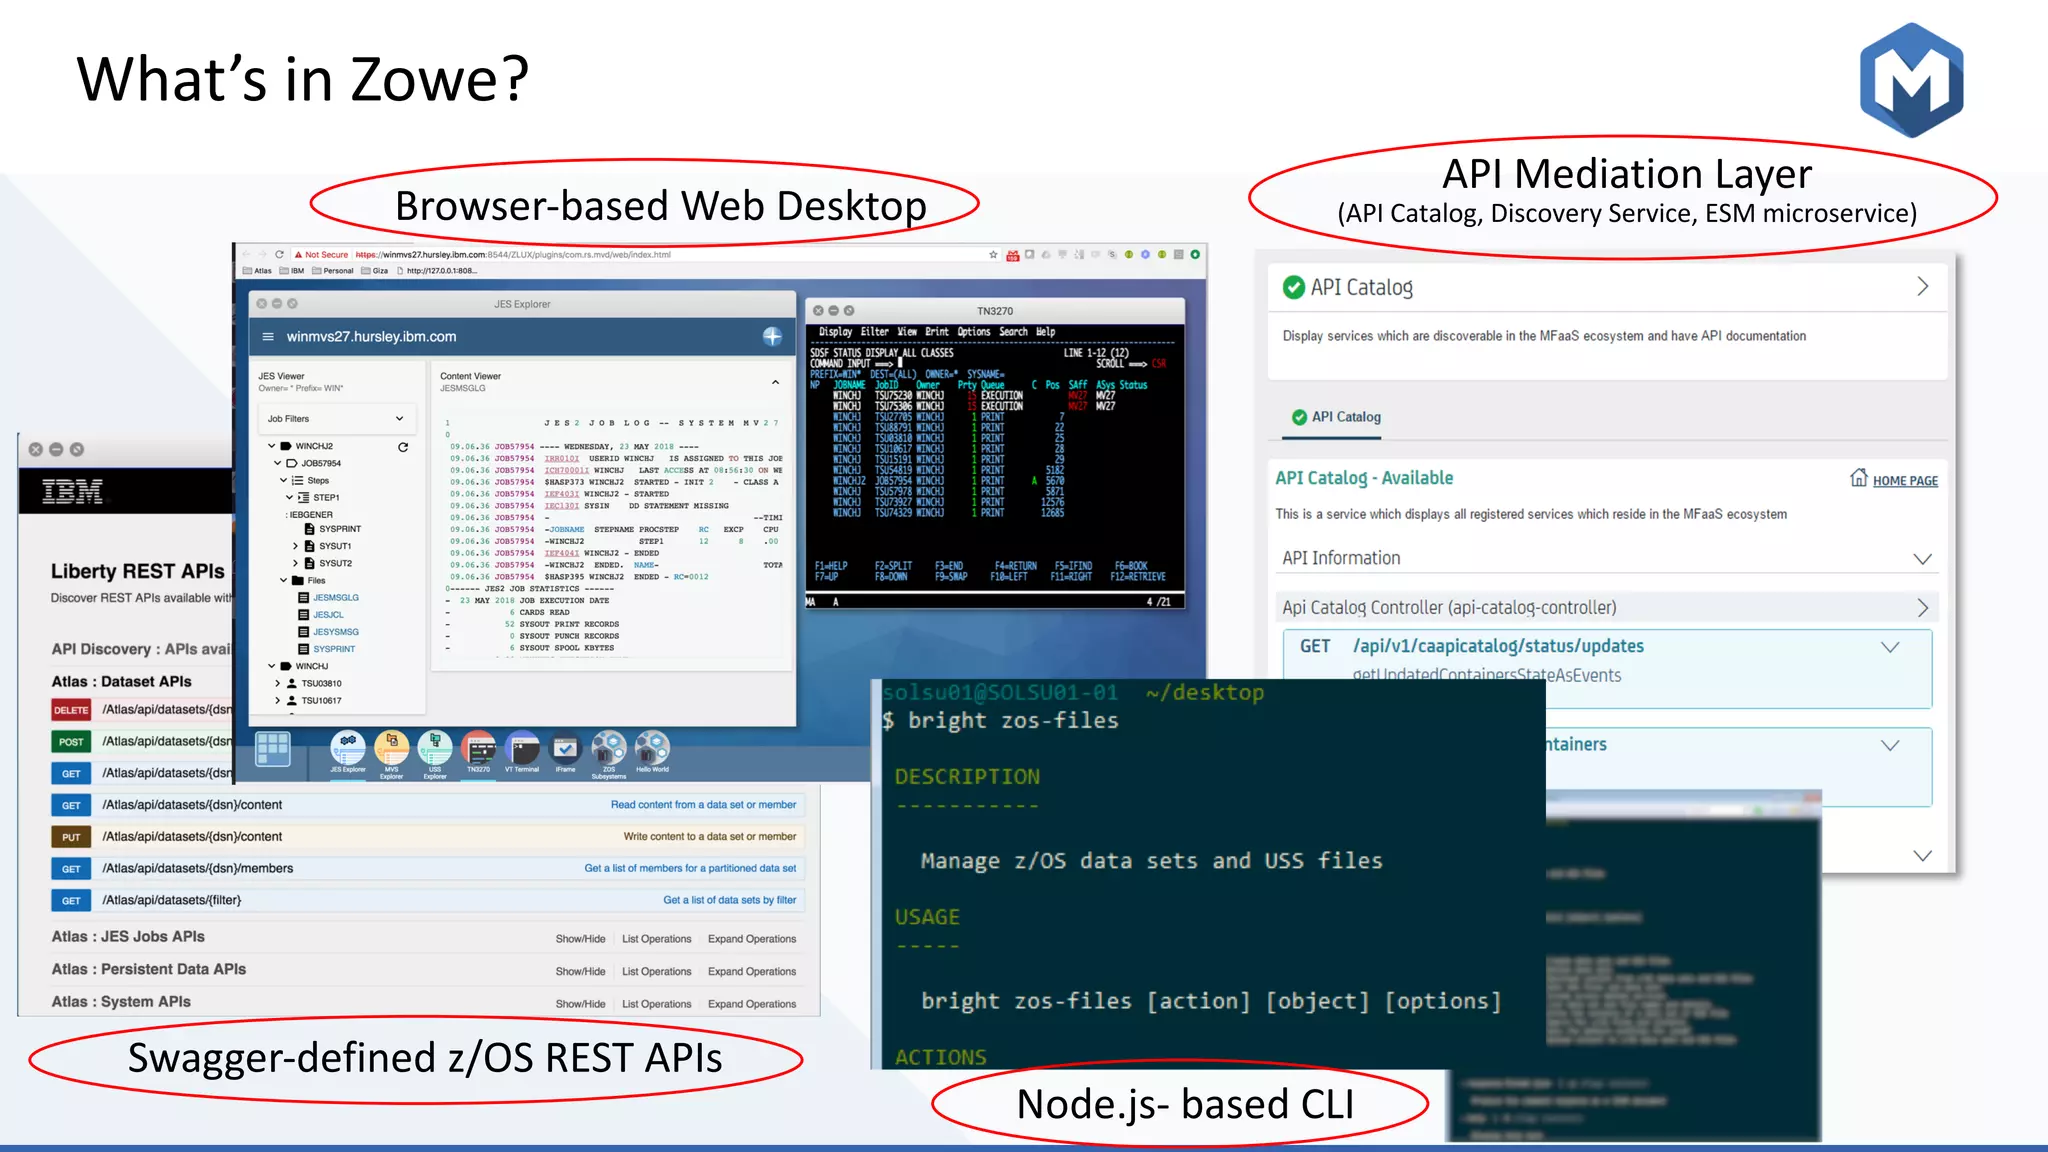Launch MVS Explorer from the dock

[x=391, y=747]
